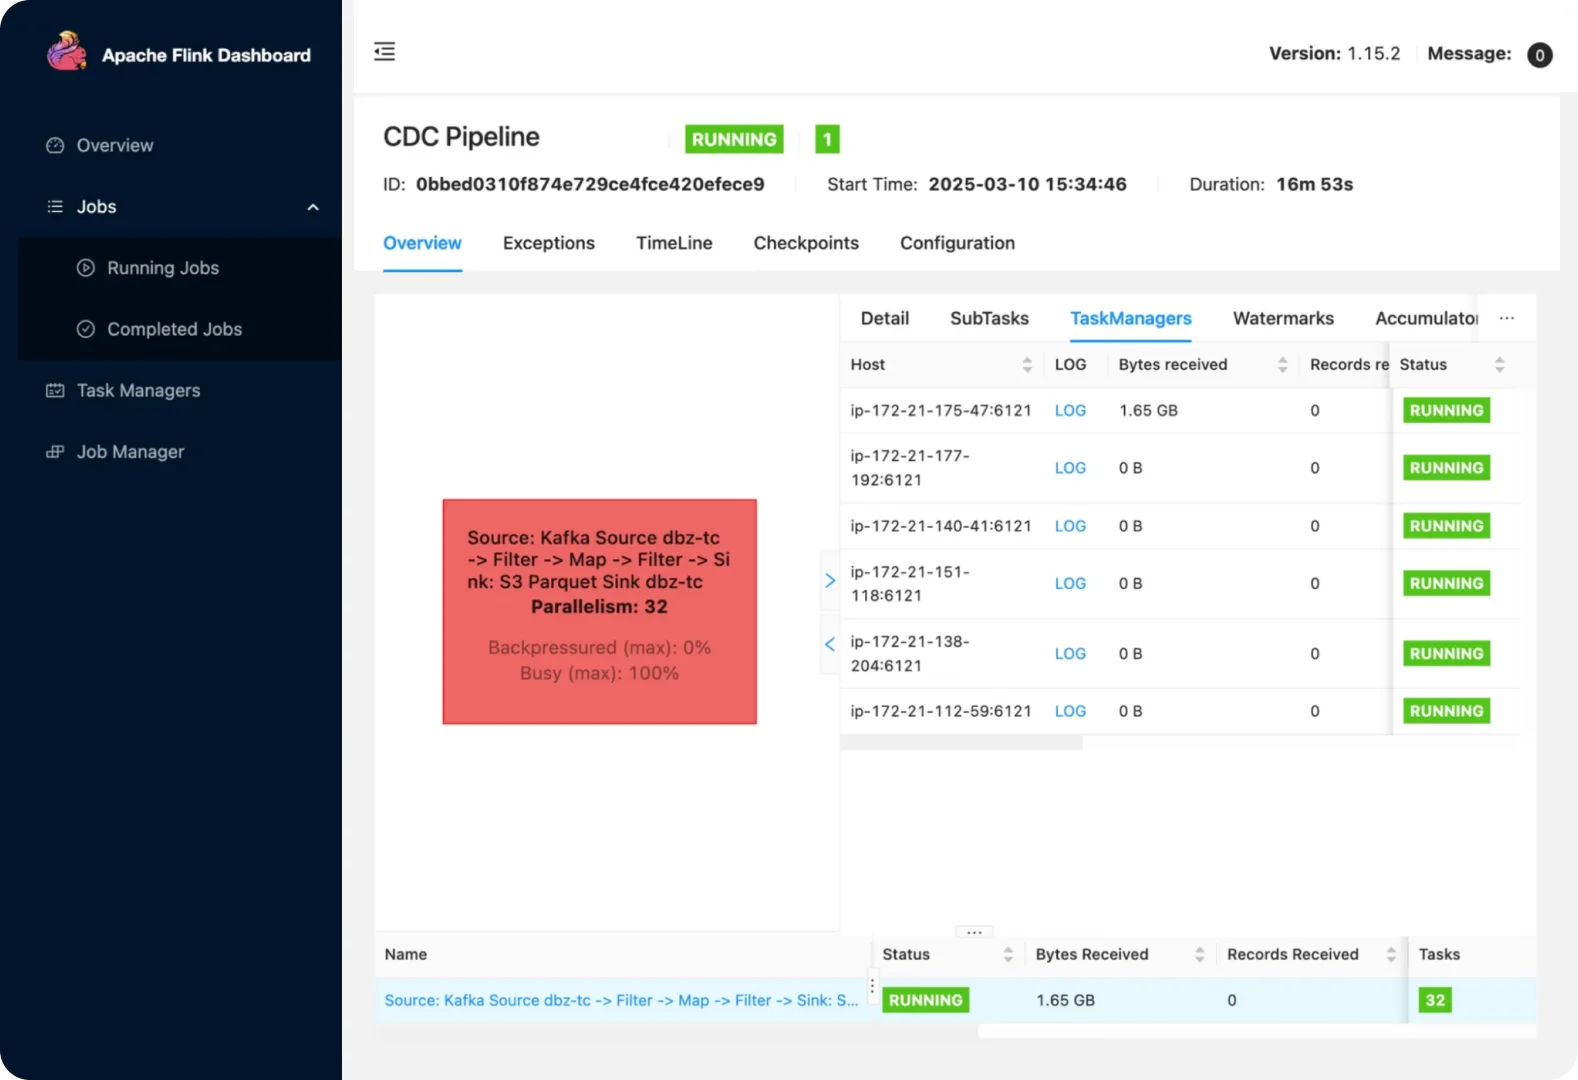
Task: Click the Message count badge
Action: click(1539, 55)
